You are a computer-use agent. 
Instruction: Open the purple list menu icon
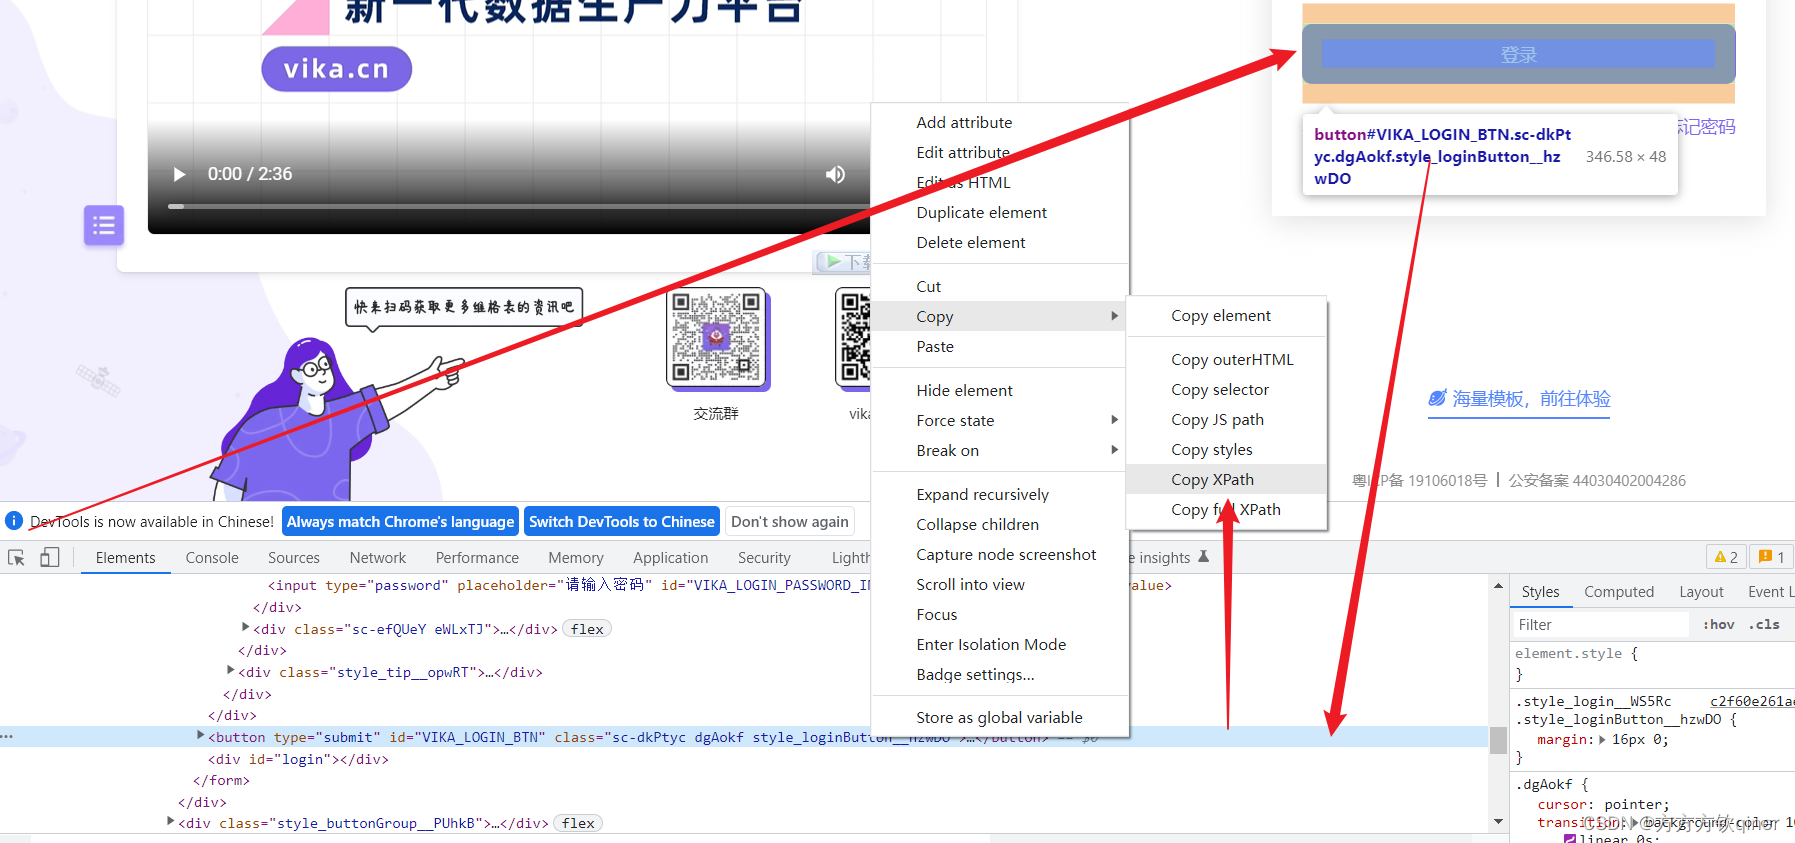pos(104,225)
